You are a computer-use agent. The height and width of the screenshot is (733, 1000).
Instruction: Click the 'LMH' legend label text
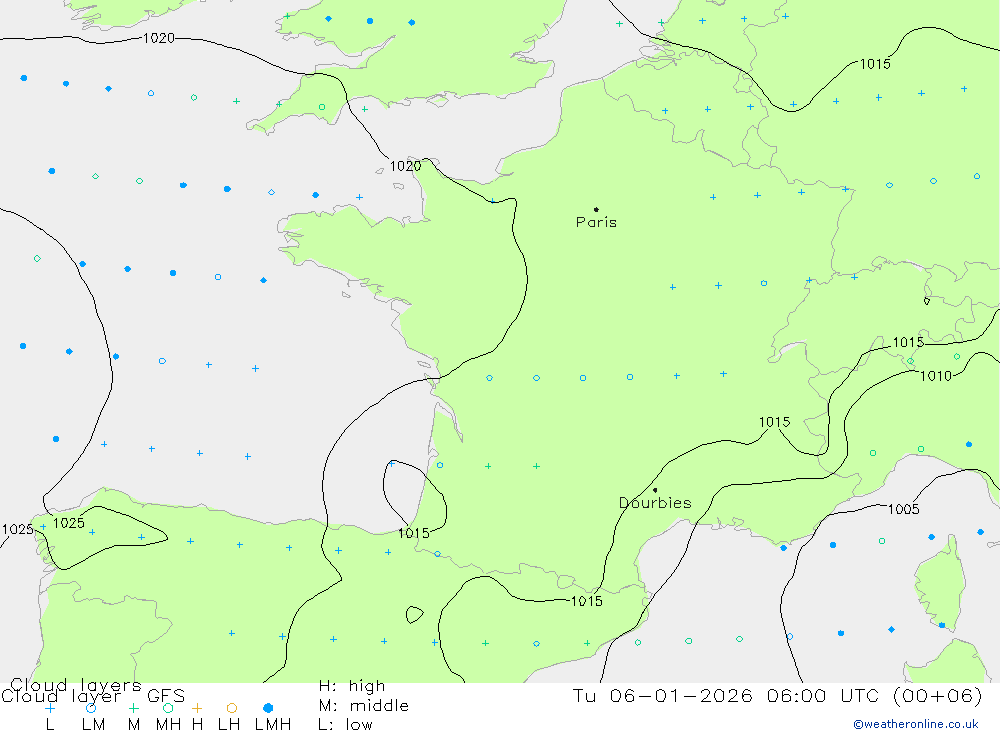click(273, 725)
